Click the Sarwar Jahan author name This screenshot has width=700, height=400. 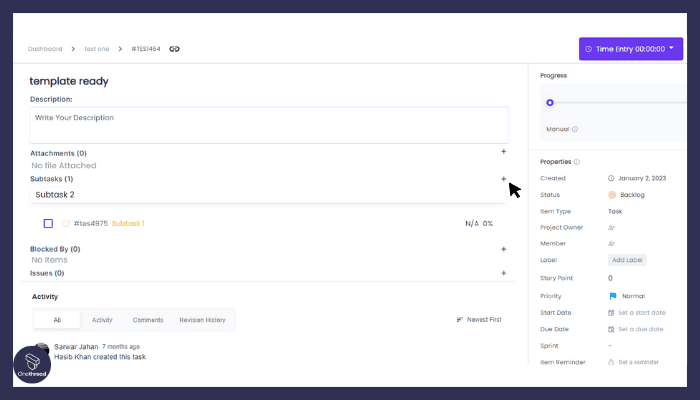tap(76, 347)
